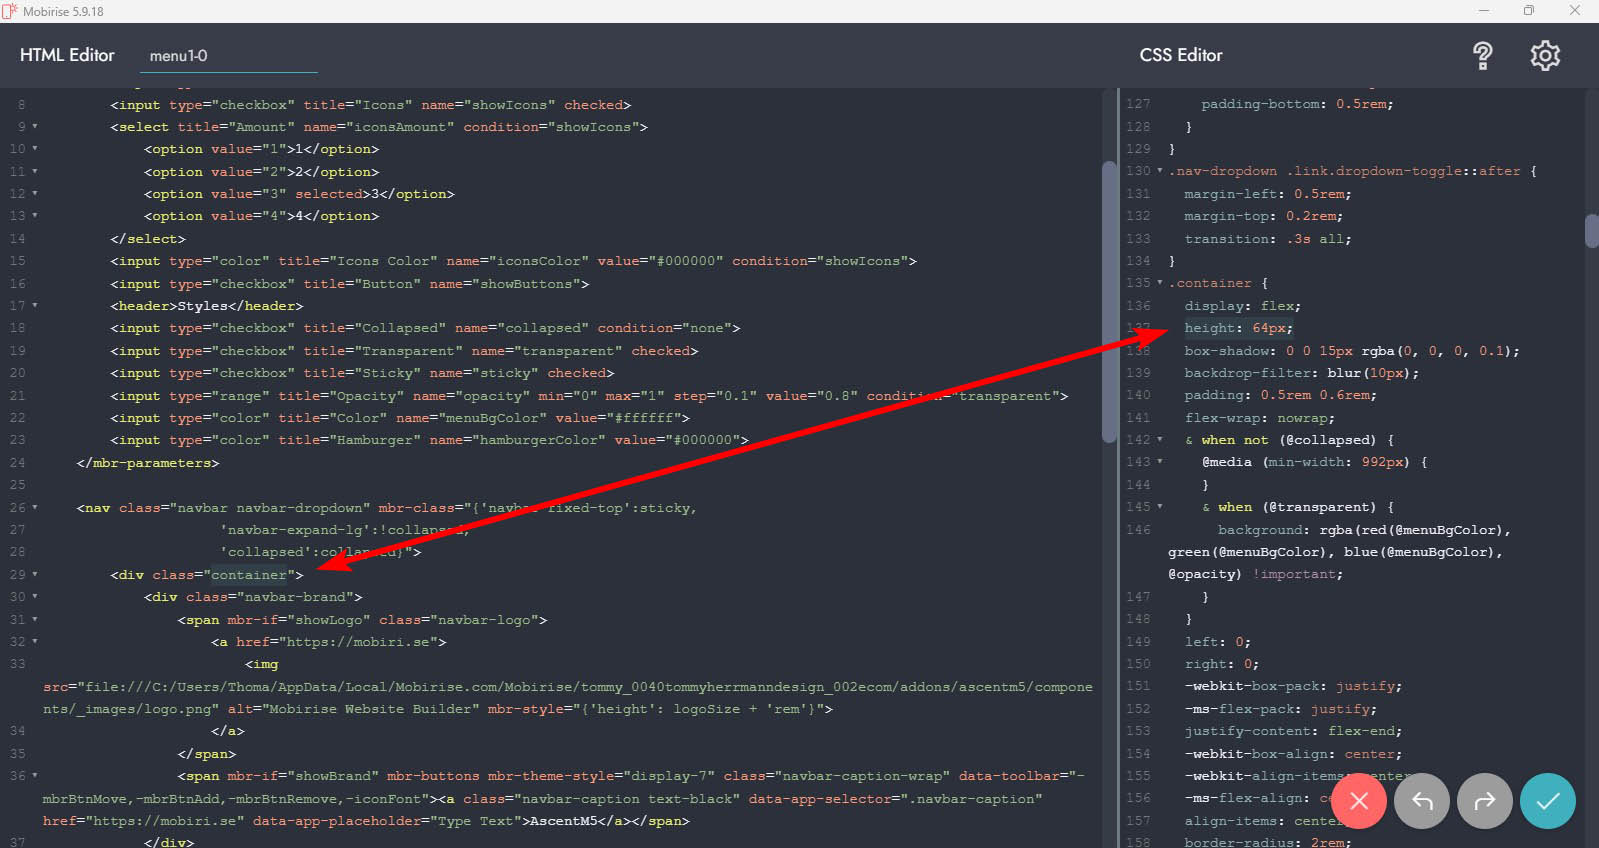
Task: Collapse the .nav-dropdown rule at line 130
Action: click(1160, 171)
